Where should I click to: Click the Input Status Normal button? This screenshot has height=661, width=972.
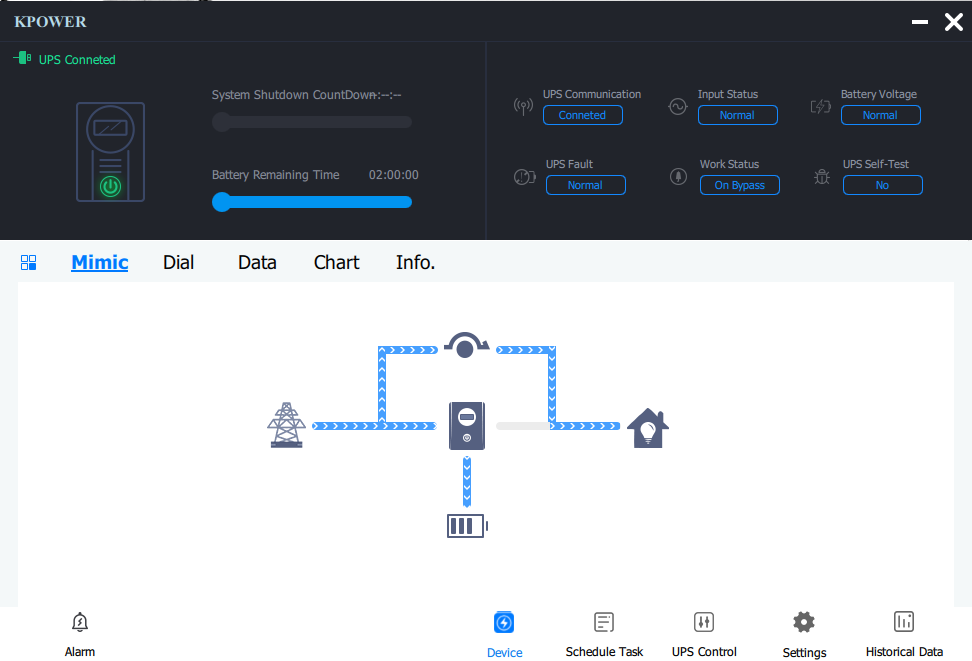[738, 115]
